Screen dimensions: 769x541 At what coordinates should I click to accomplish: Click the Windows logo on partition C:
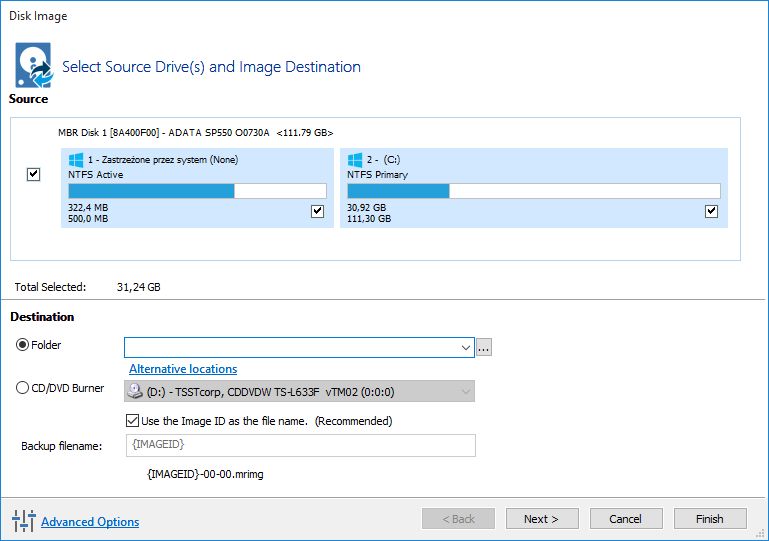(x=355, y=160)
